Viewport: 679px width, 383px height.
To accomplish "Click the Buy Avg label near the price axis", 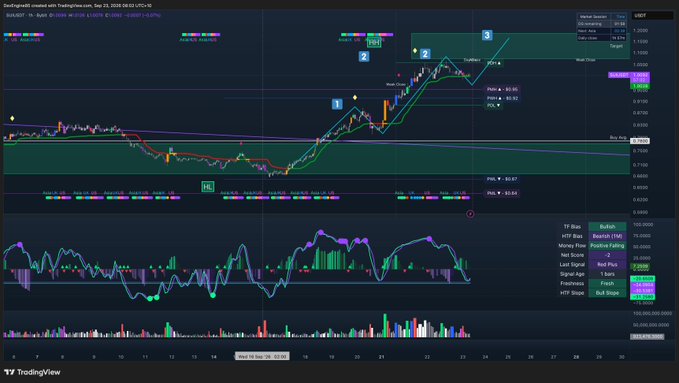I will 618,137.
